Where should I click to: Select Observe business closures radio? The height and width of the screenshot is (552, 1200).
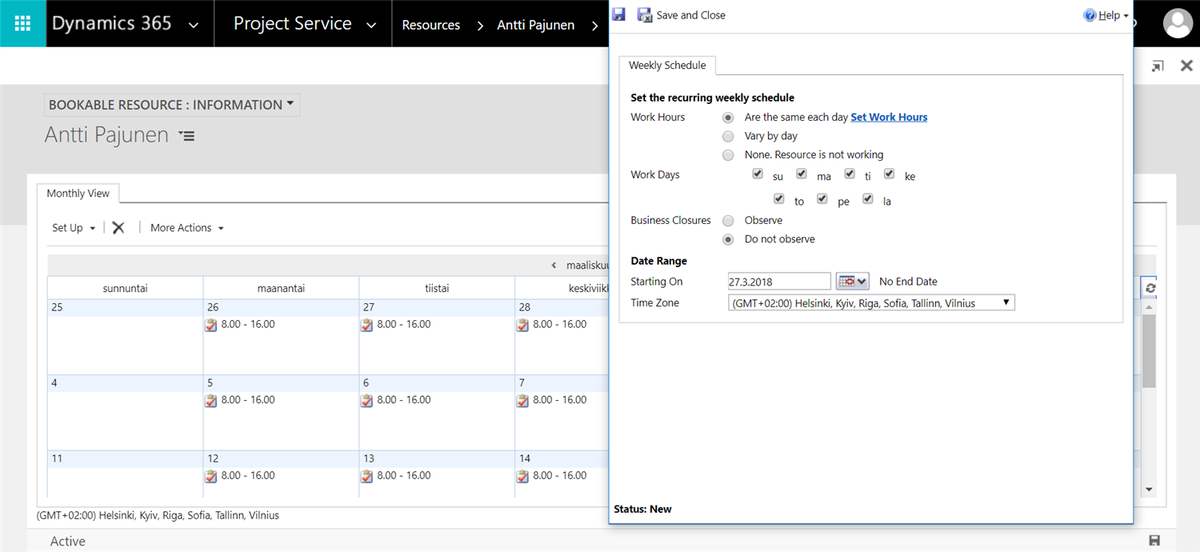pyautogui.click(x=728, y=220)
